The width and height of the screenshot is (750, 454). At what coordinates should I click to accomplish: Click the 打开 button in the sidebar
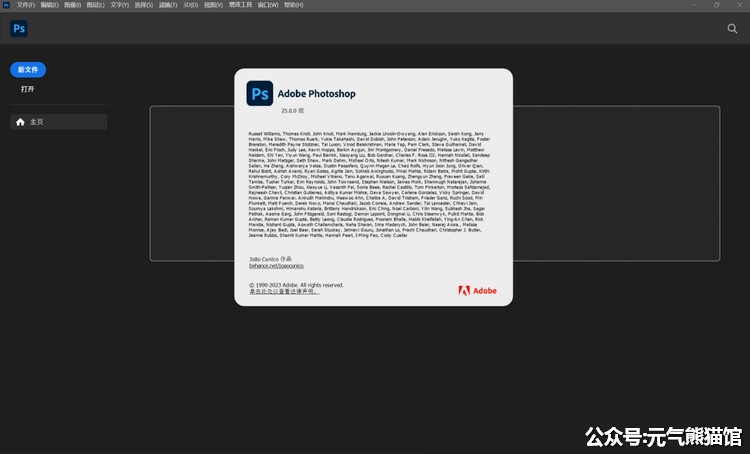tap(28, 89)
